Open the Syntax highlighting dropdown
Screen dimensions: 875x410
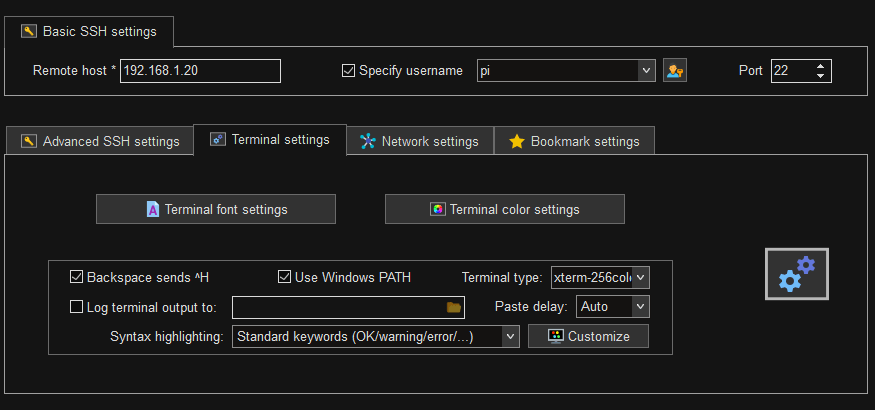pyautogui.click(x=510, y=336)
